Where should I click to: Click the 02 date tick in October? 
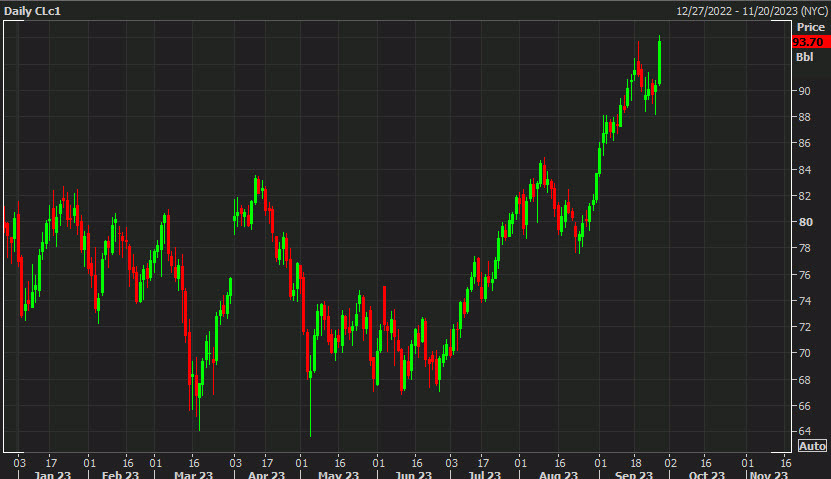pos(670,463)
